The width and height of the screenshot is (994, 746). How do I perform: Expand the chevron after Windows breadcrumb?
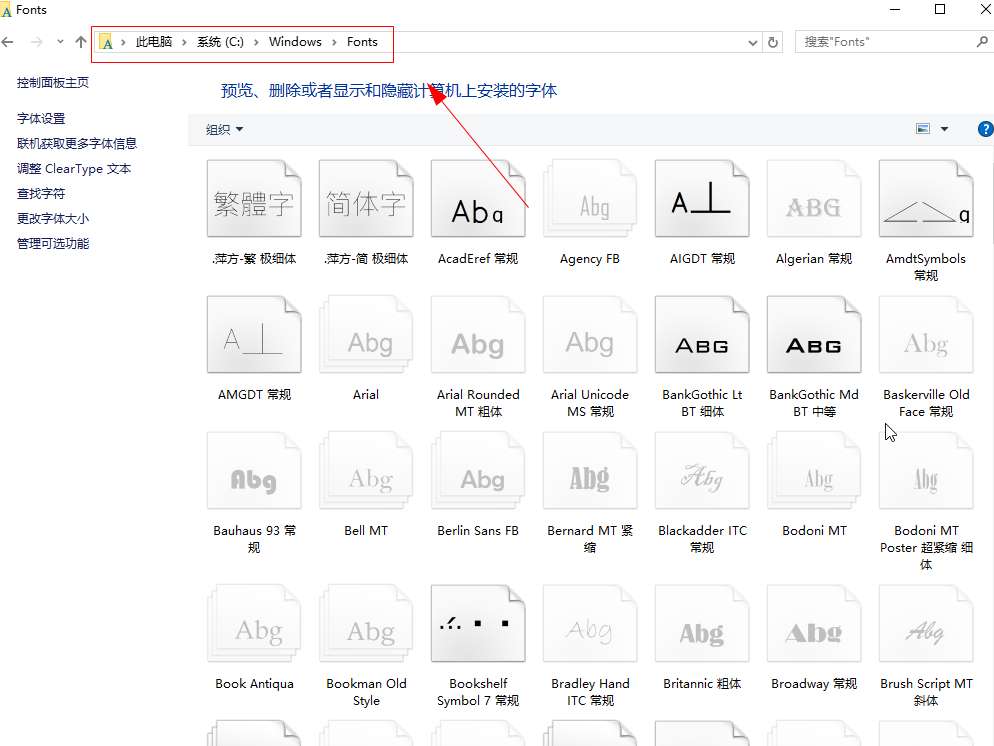click(x=334, y=42)
